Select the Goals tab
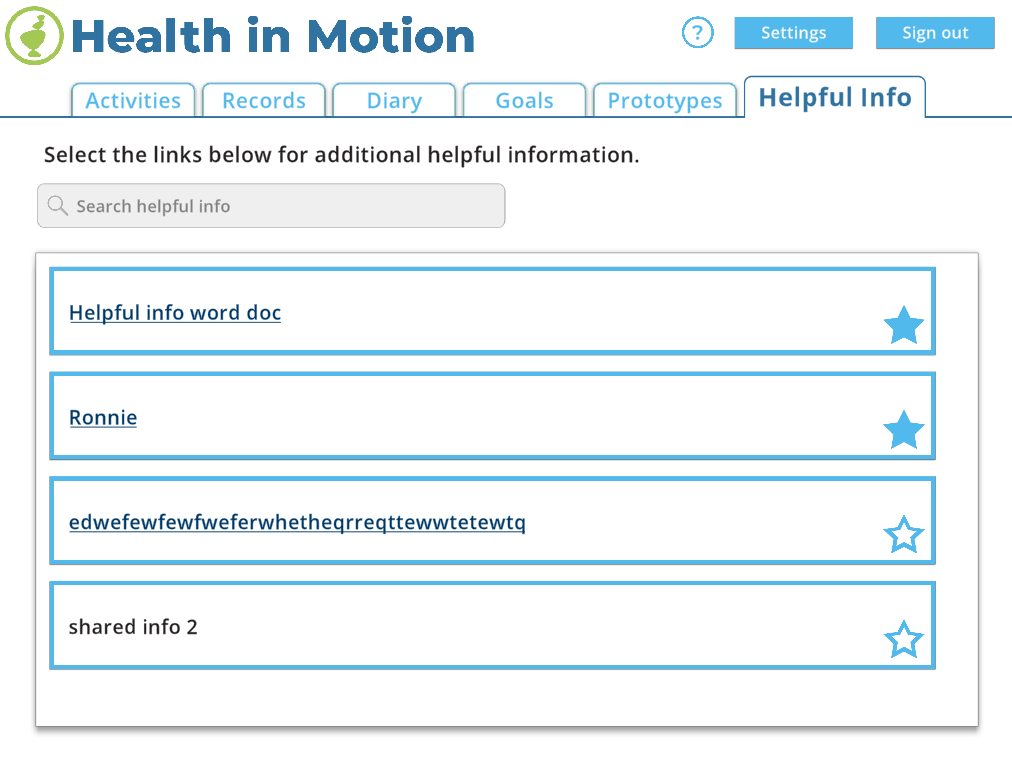The image size is (1012, 761). (x=524, y=101)
